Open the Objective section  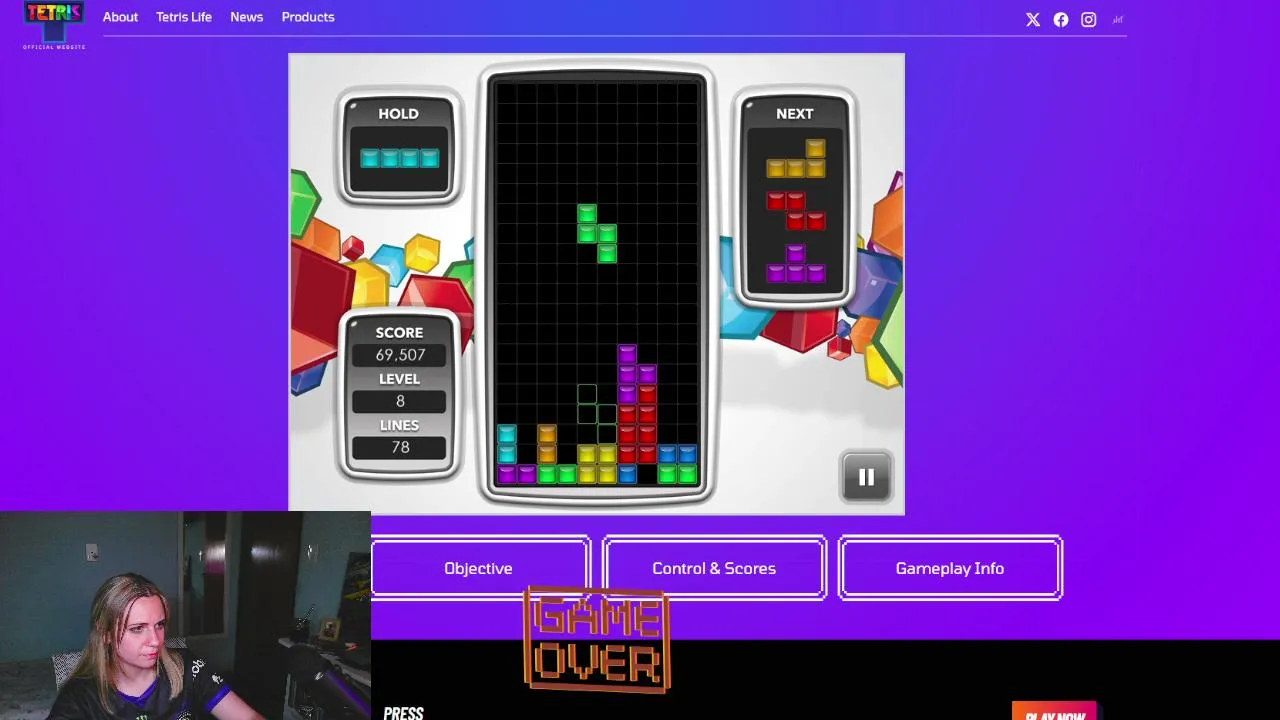click(x=478, y=568)
